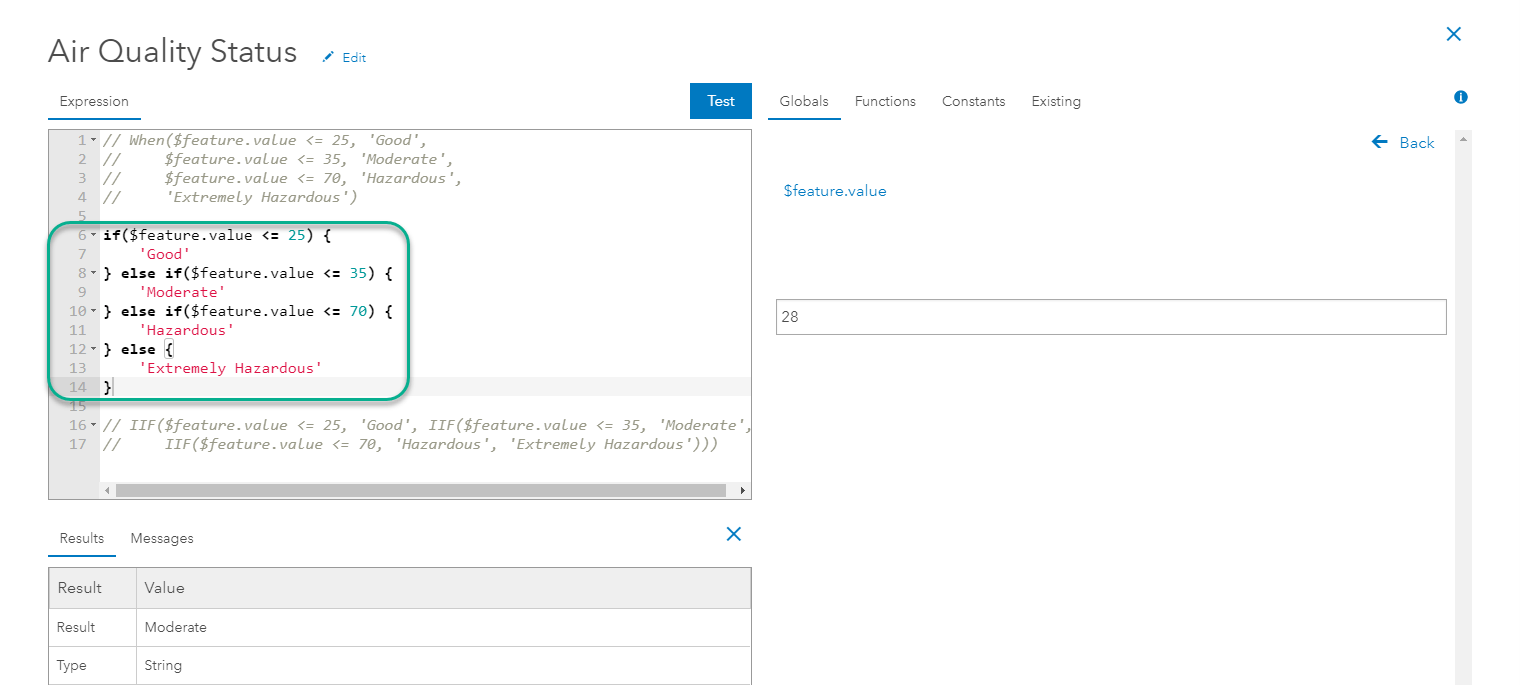Click the test value input field containing 28
This screenshot has height=685, width=1520.
click(x=1111, y=317)
